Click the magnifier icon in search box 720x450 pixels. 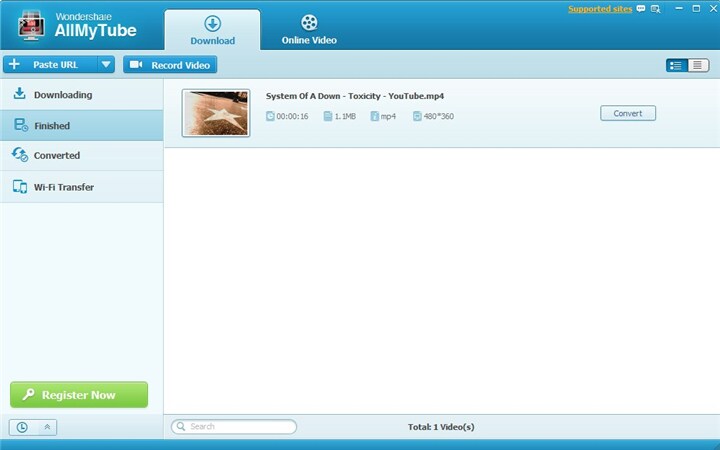pyautogui.click(x=181, y=427)
